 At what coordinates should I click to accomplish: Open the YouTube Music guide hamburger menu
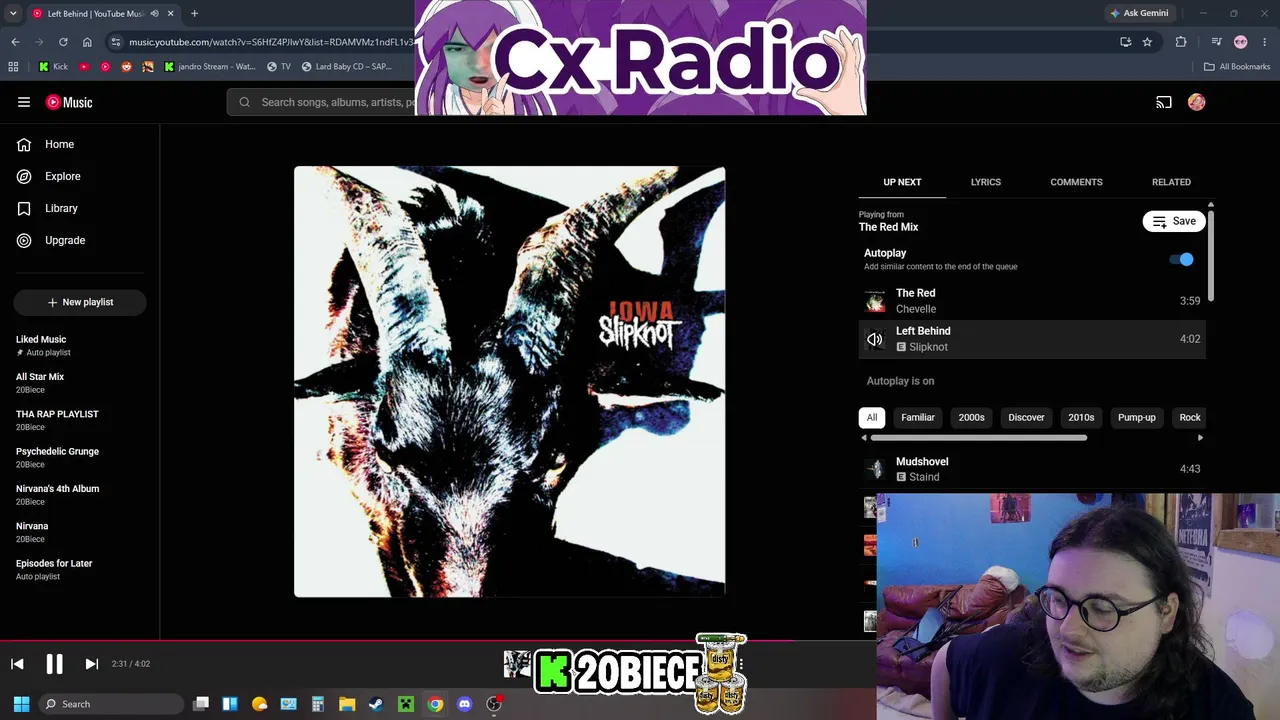coord(24,102)
